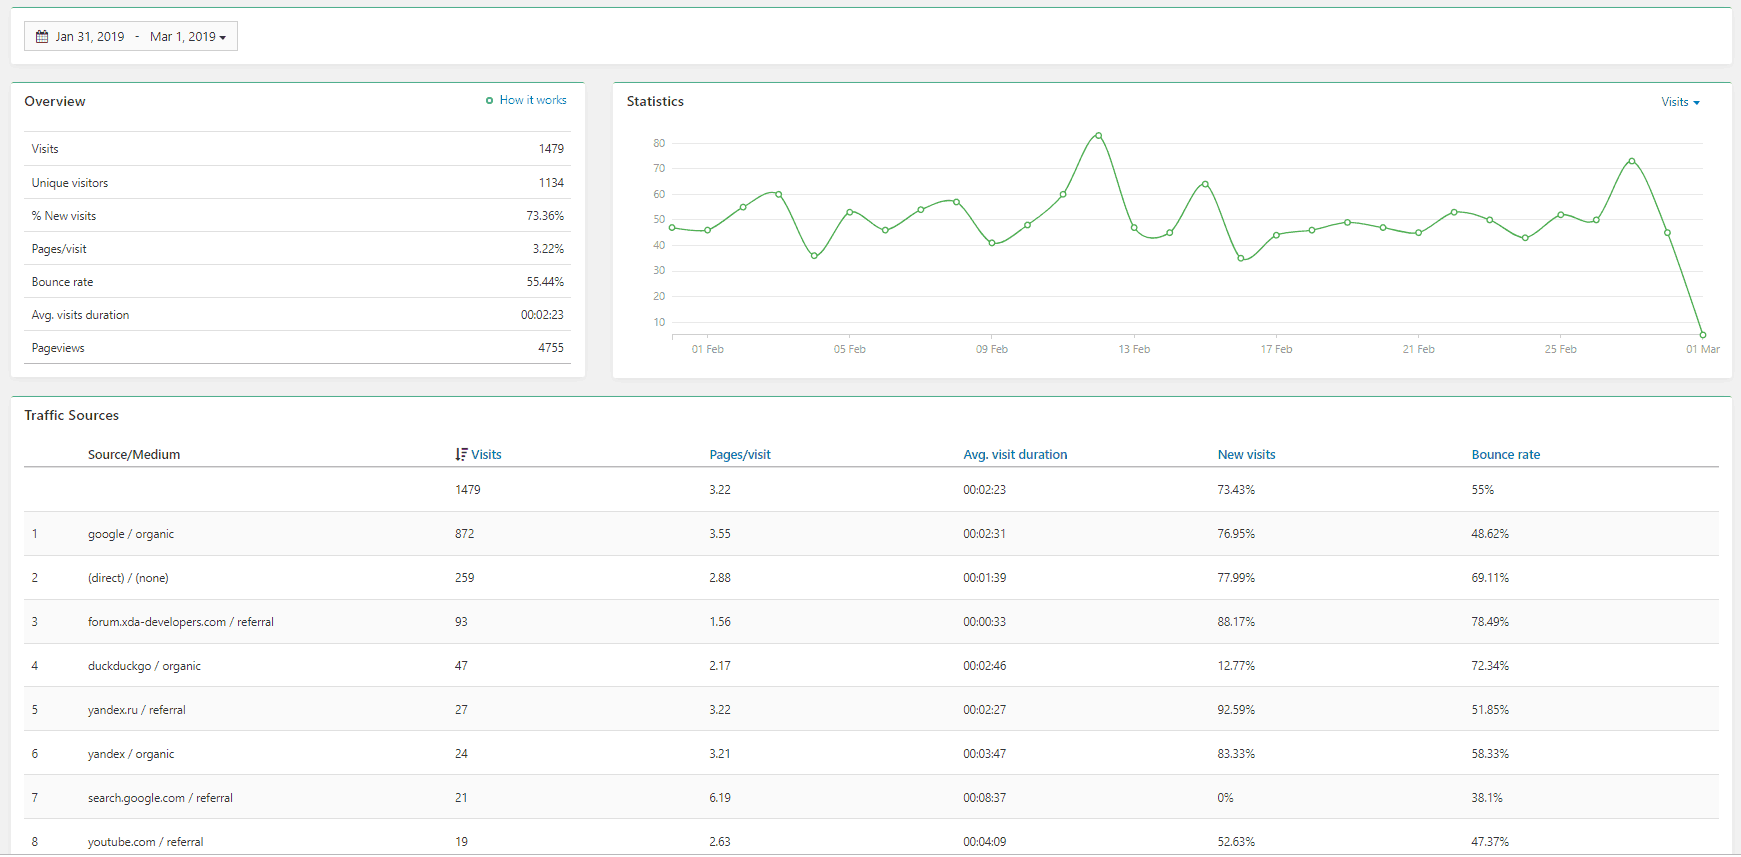This screenshot has height=857, width=1741.
Task: Open the date range dropdown caret
Action: (x=222, y=38)
